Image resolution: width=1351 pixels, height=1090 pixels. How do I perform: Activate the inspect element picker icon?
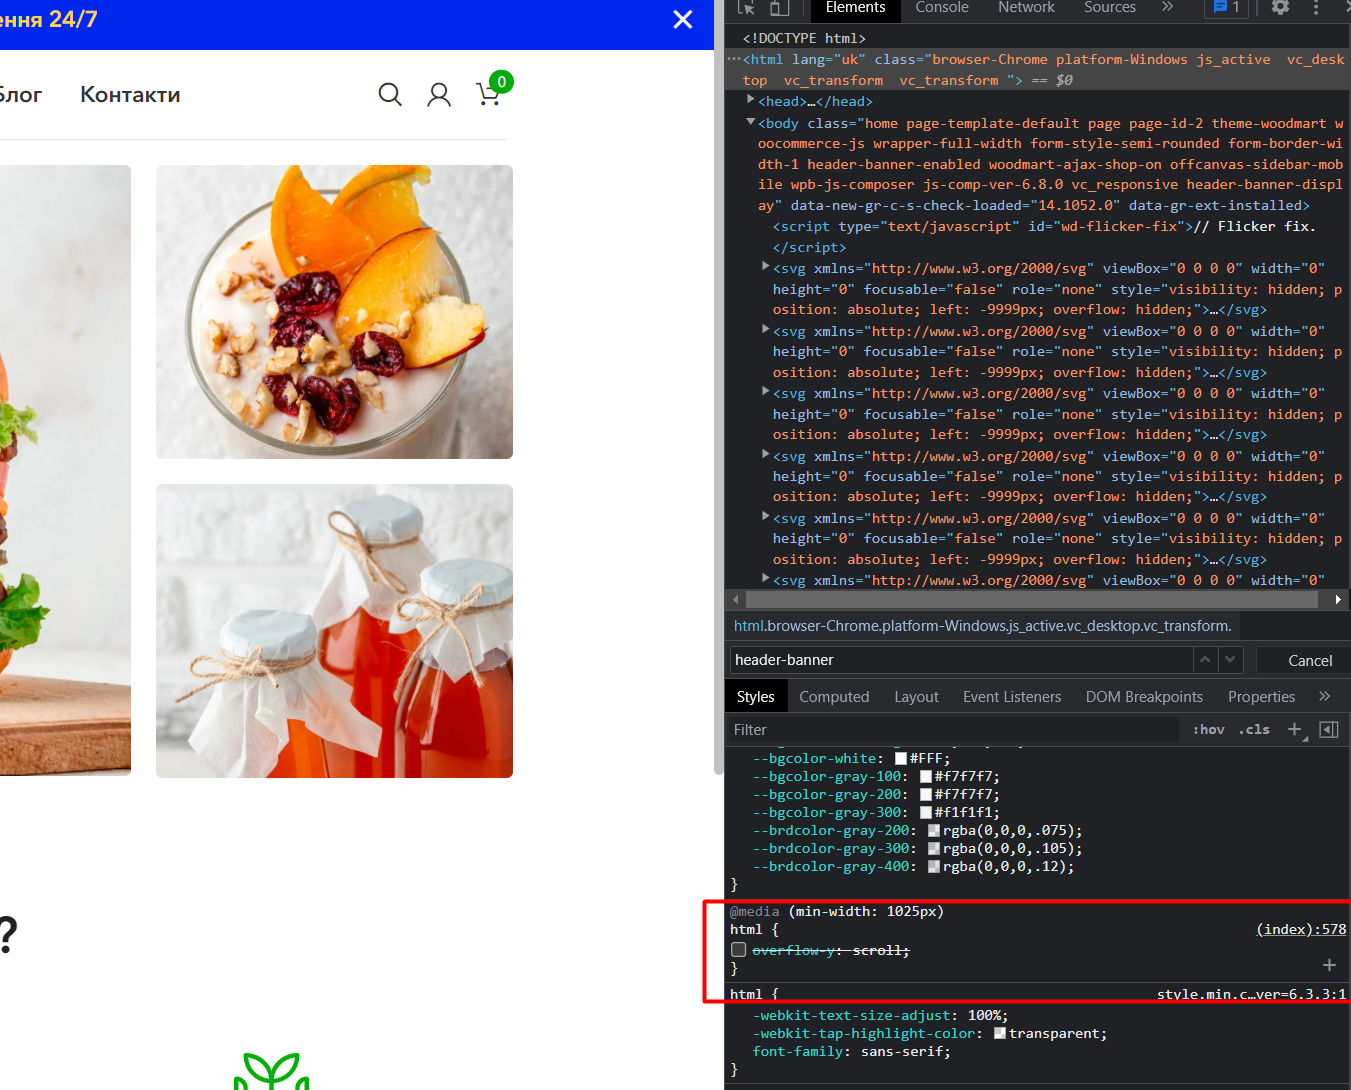coord(746,8)
